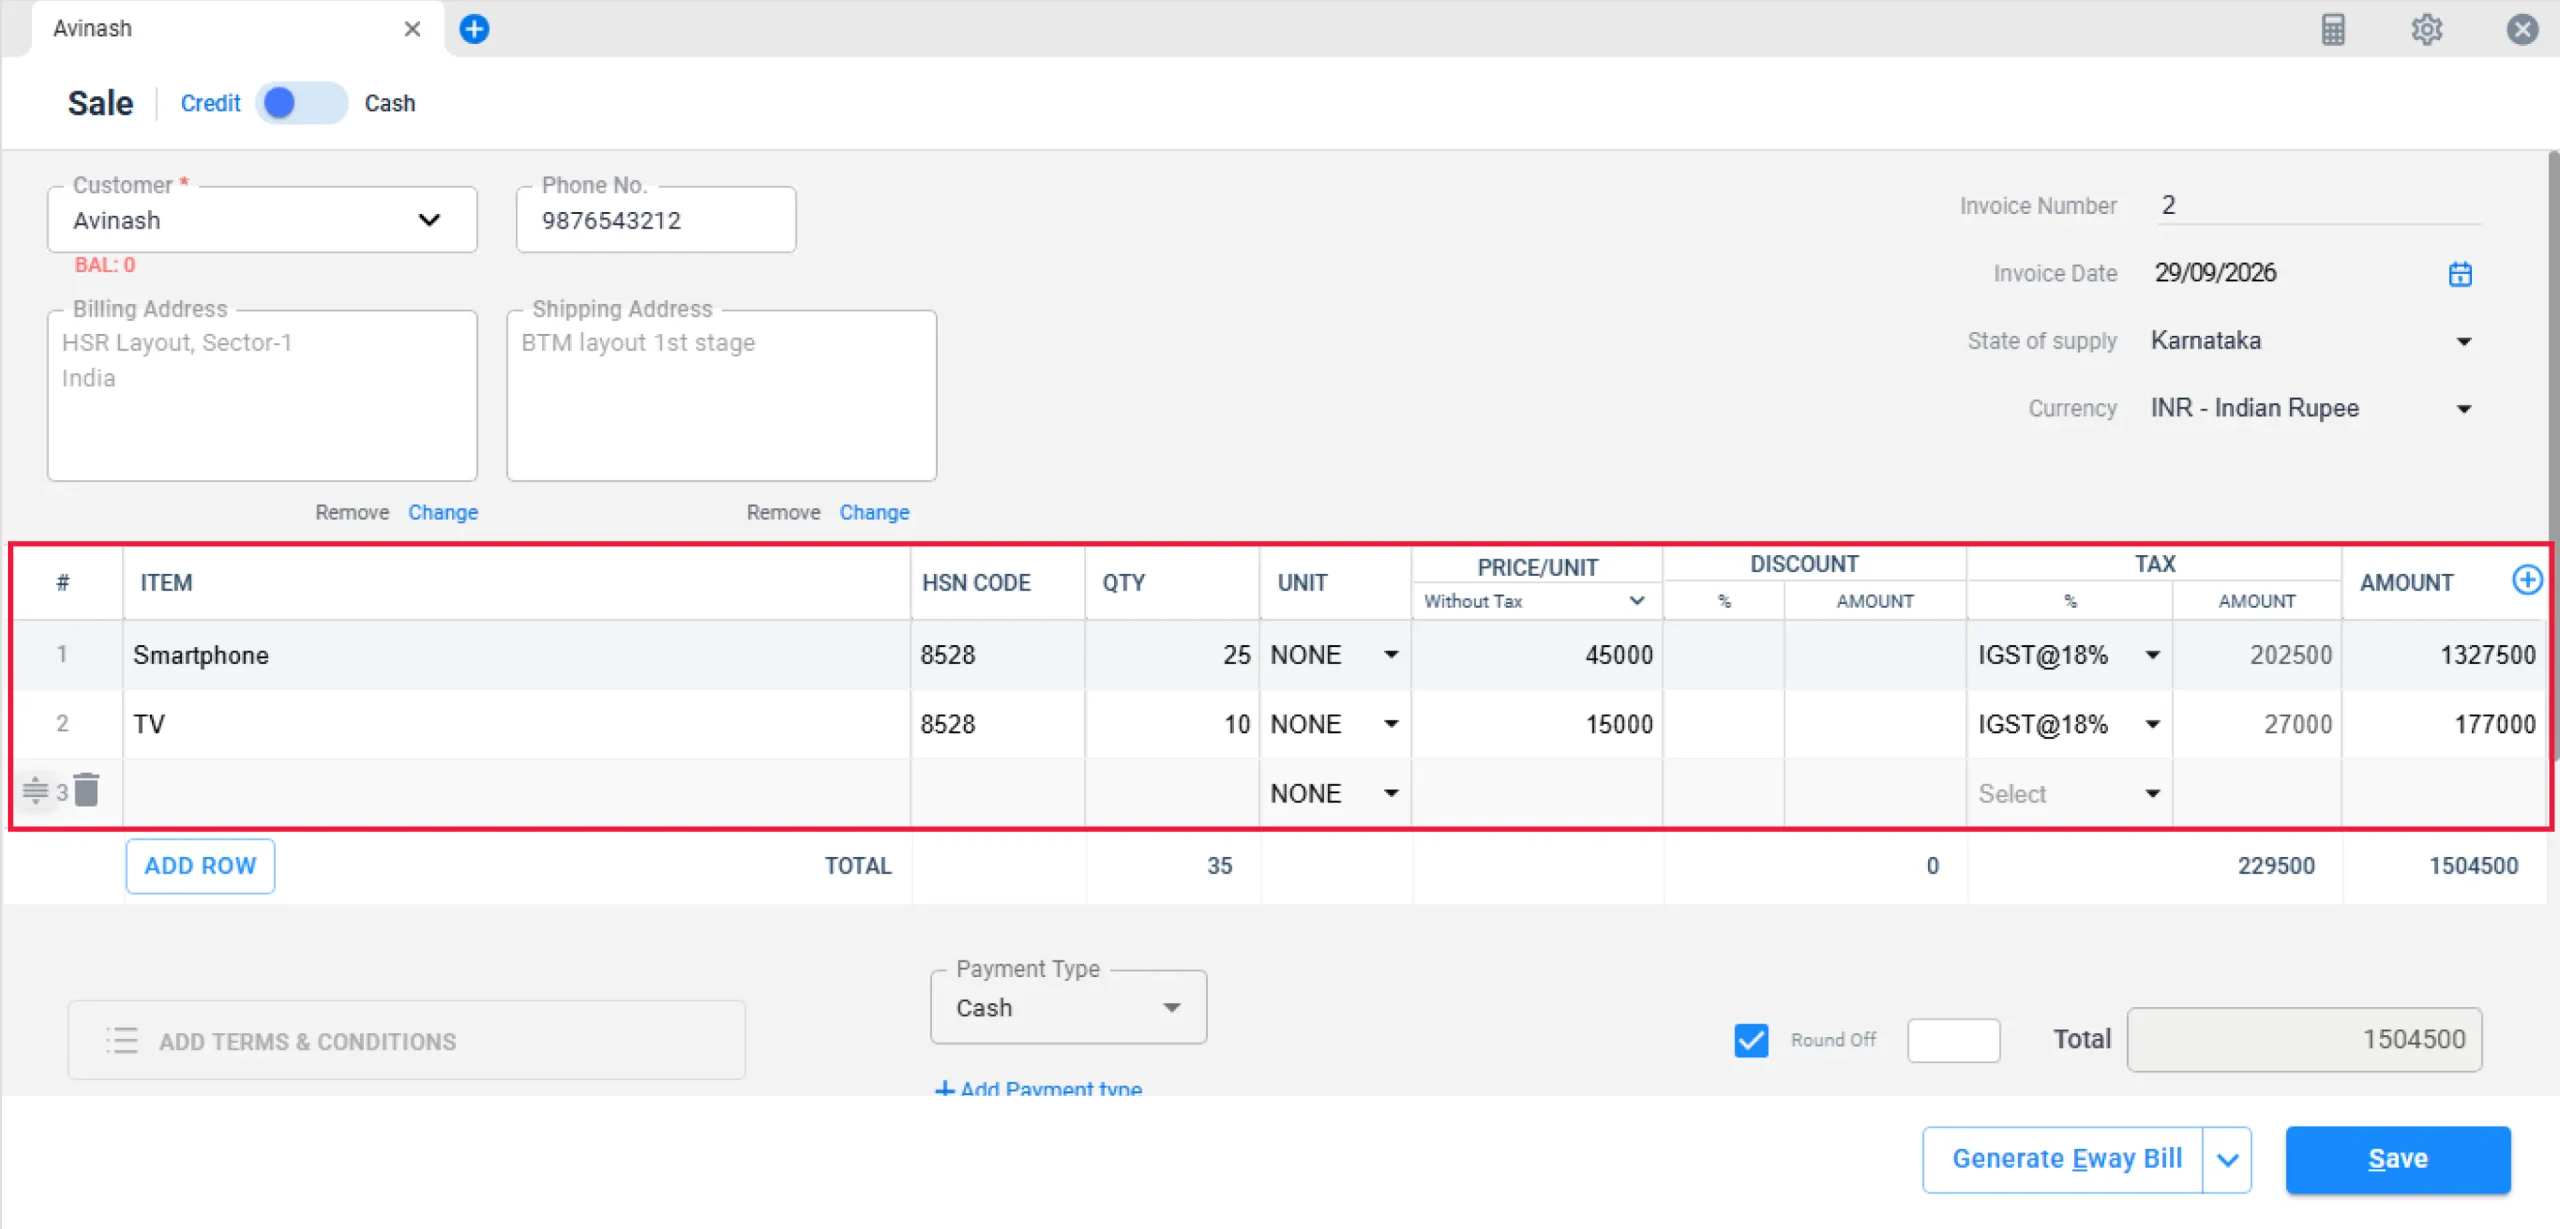Click Smartphone price 45000
Screen dimensions: 2560x1229
1536,655
